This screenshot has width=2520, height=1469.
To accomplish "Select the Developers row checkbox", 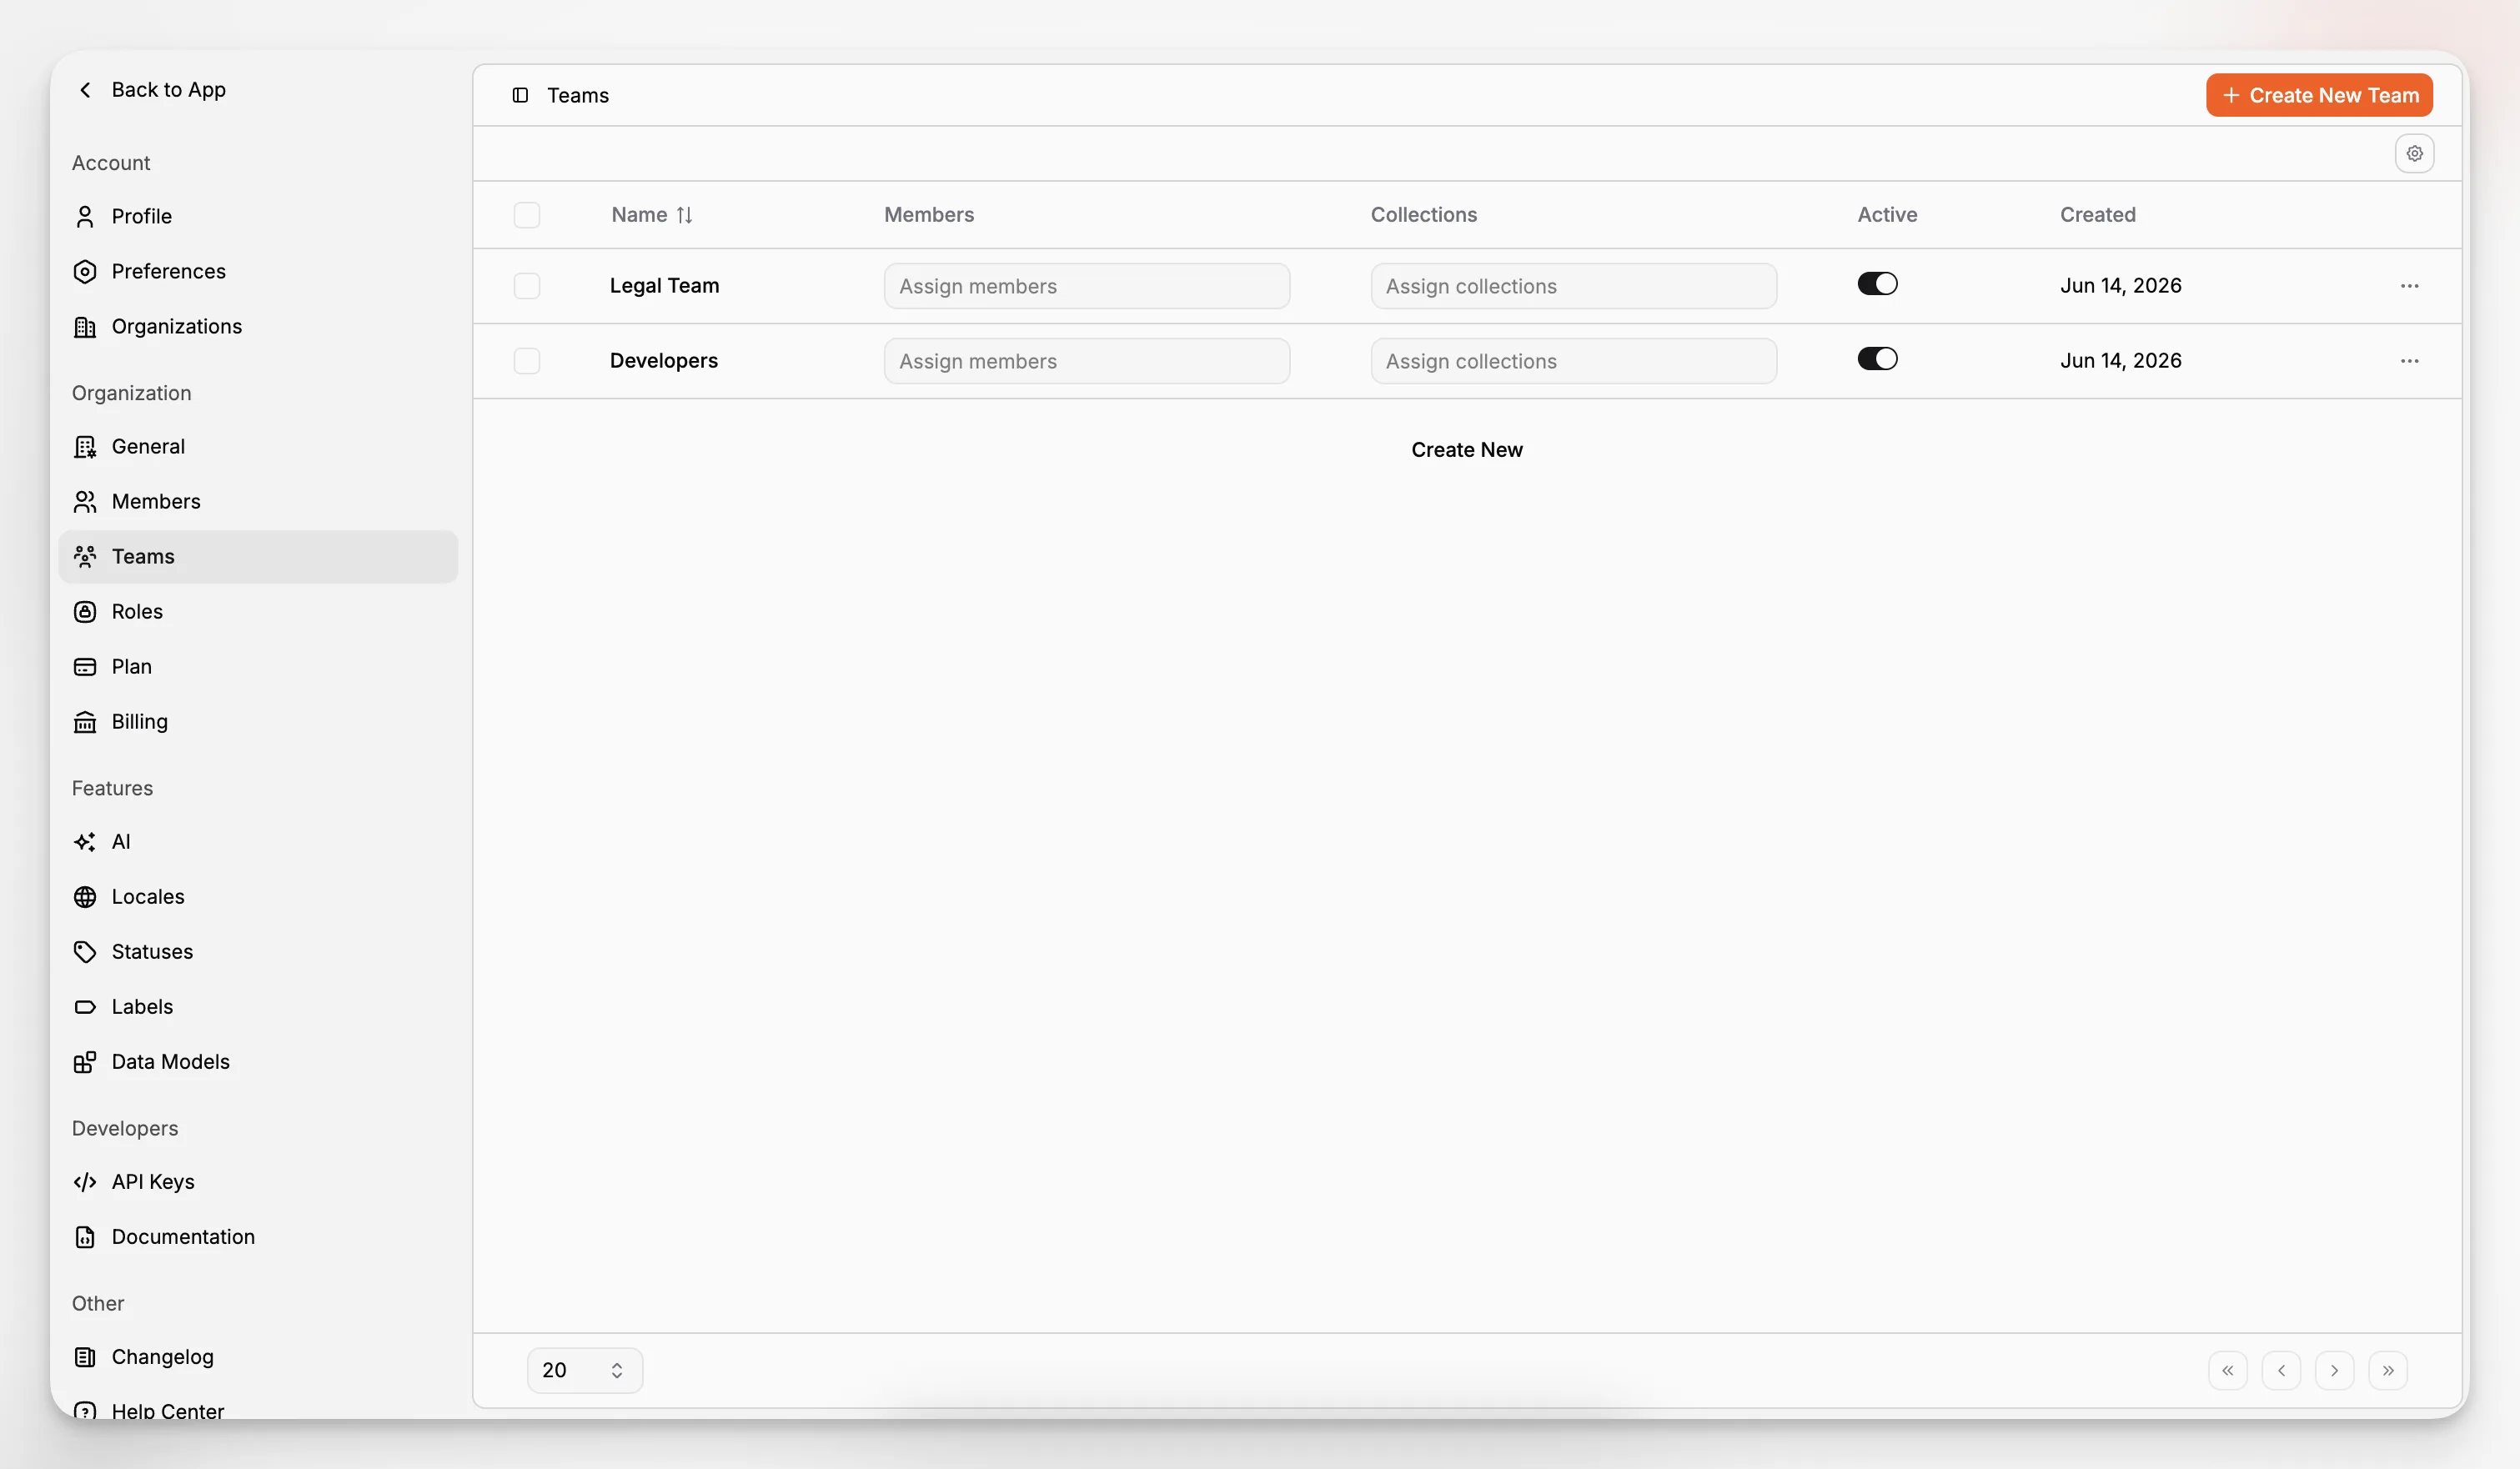I will point(527,361).
